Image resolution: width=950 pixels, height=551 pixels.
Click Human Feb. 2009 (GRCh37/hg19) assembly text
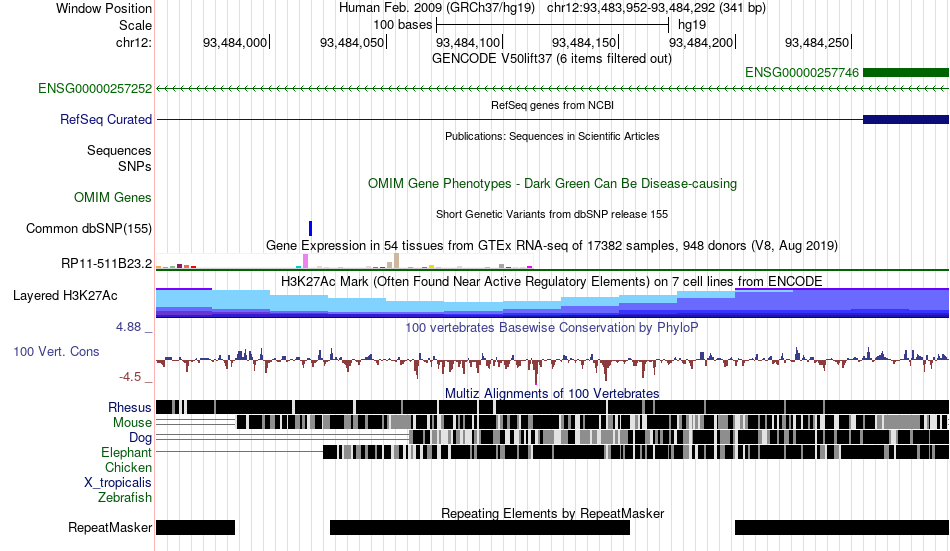point(437,8)
